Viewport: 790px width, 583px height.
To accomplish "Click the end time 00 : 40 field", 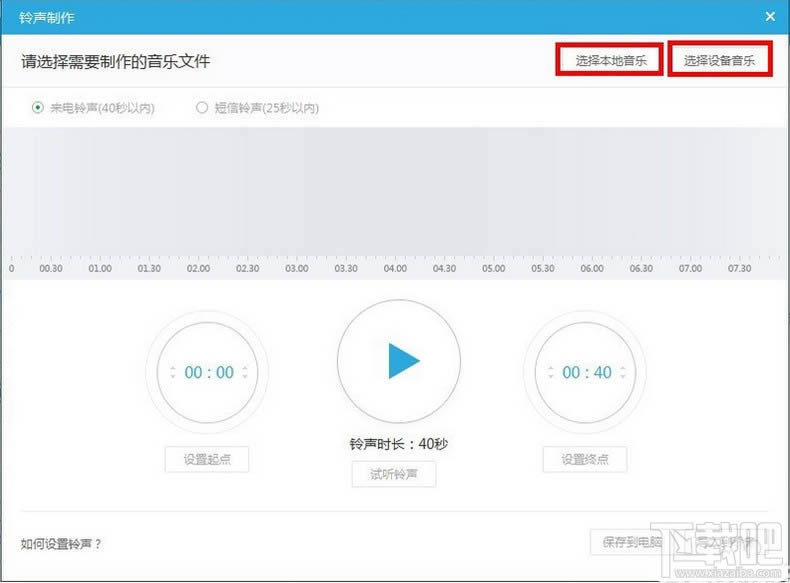I will (586, 372).
